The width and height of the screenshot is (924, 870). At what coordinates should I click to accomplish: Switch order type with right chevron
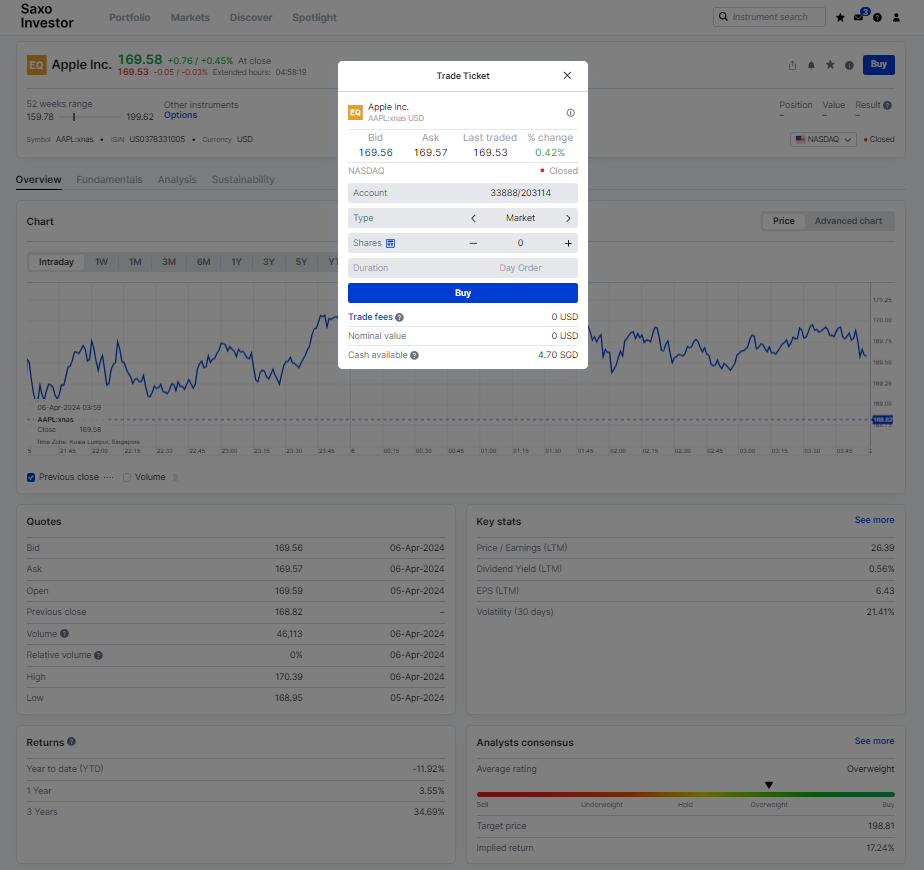point(568,218)
